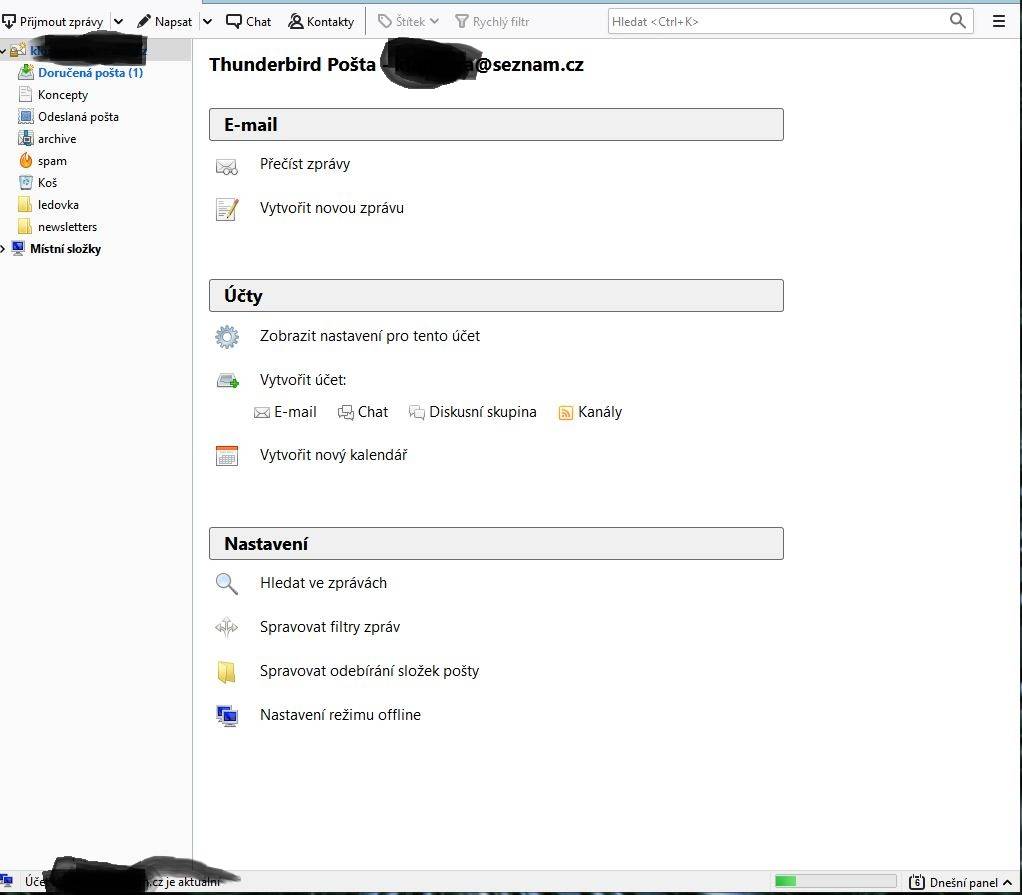
Task: Click the Přečíst zprávy link
Action: (x=304, y=164)
